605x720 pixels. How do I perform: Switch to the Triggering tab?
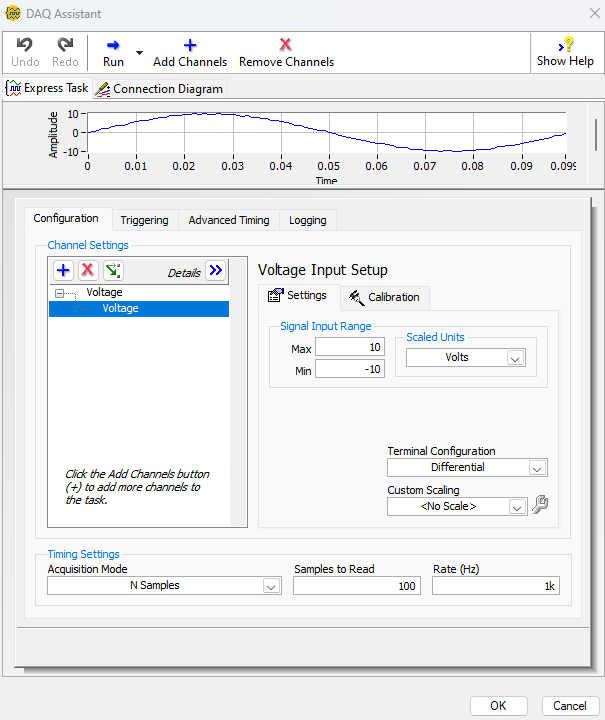coord(144,220)
